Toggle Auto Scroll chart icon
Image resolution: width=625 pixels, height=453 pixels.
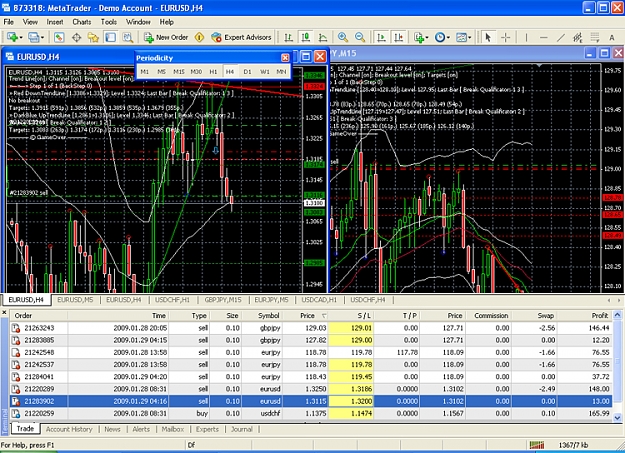pos(381,37)
